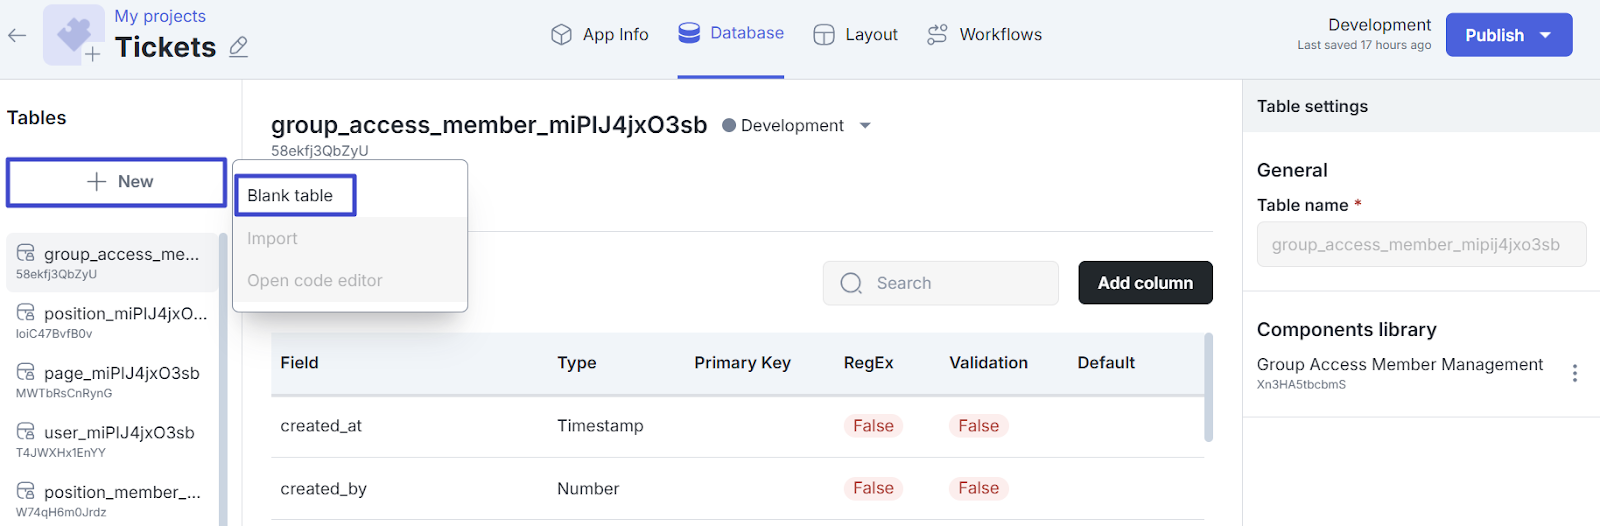This screenshot has height=526, width=1600.
Task: Click the Workflows tab icon
Action: (937, 35)
